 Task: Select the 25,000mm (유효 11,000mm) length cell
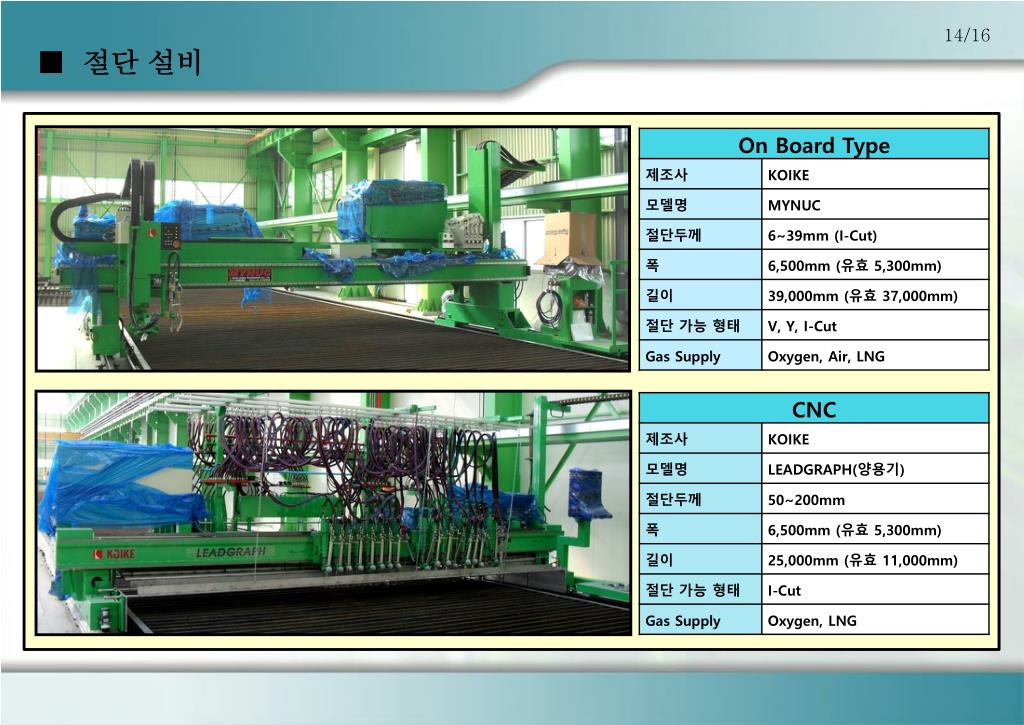[x=875, y=559]
